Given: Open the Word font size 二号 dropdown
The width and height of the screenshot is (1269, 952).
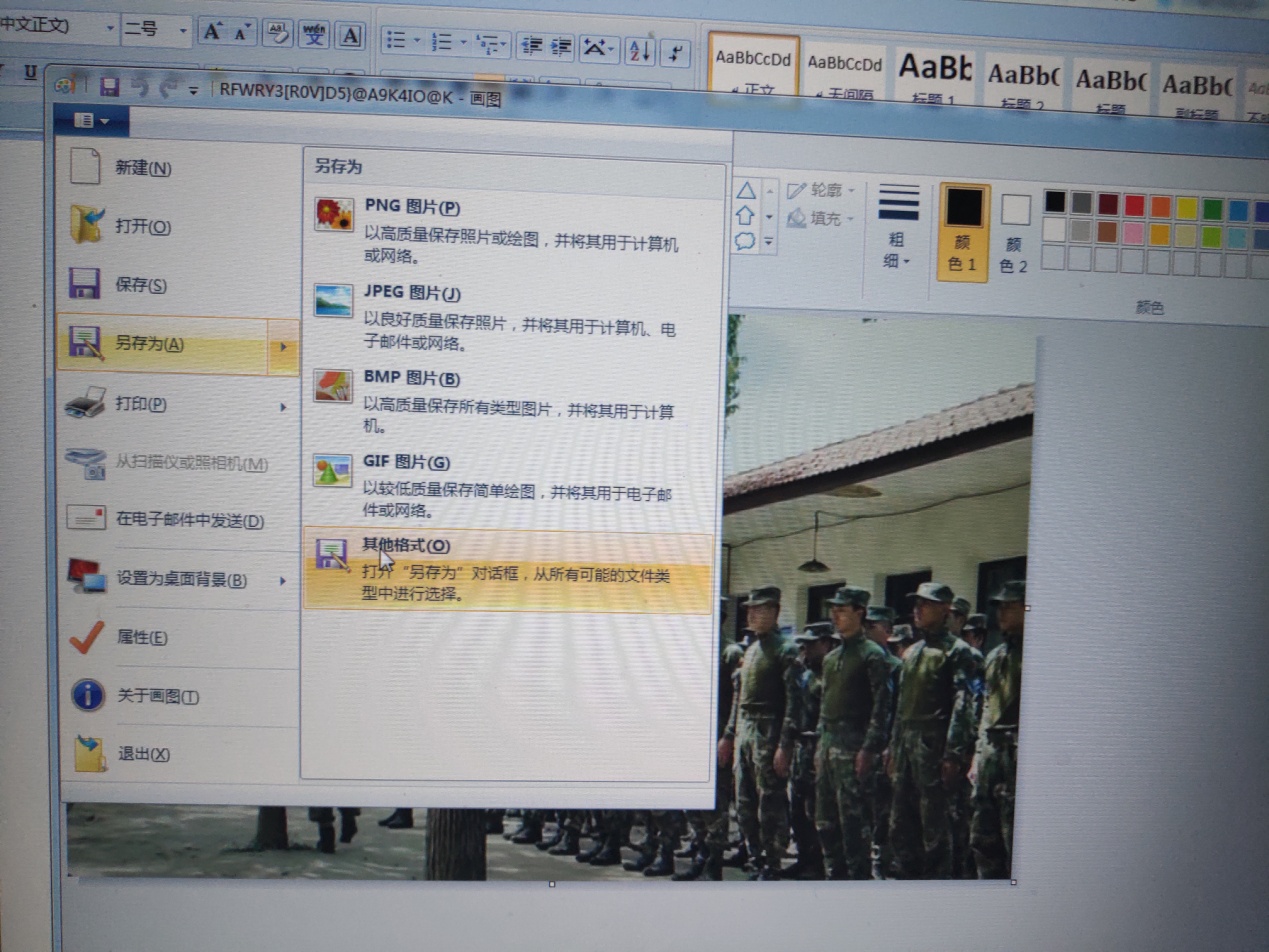Looking at the screenshot, I should (x=183, y=30).
